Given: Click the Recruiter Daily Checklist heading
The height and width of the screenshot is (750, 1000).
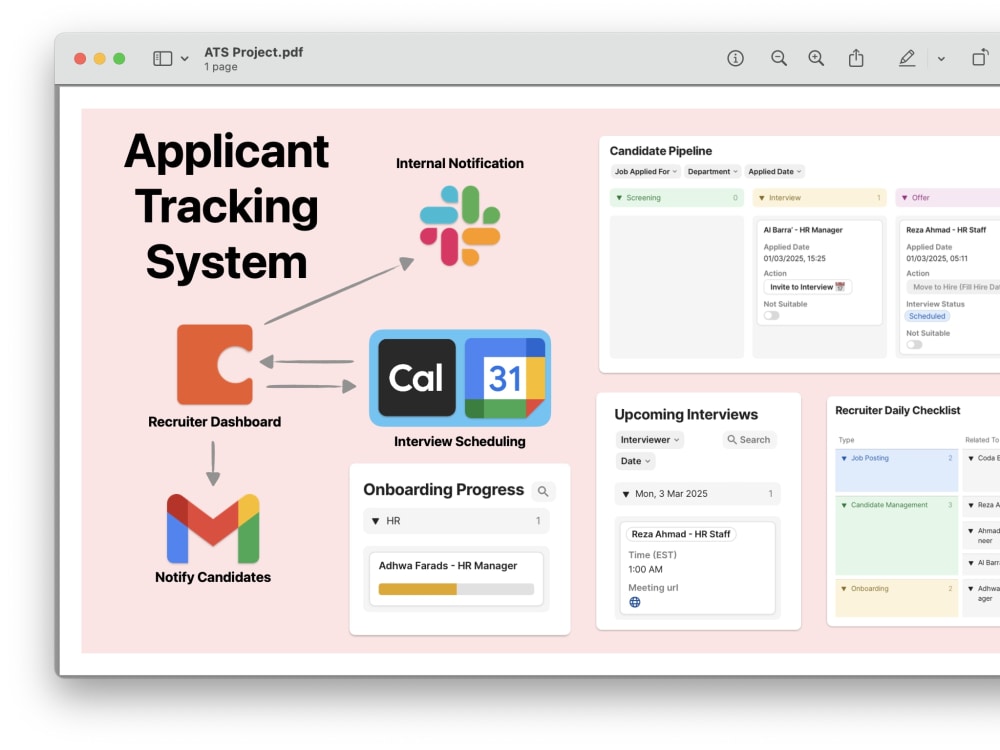Looking at the screenshot, I should click(897, 410).
